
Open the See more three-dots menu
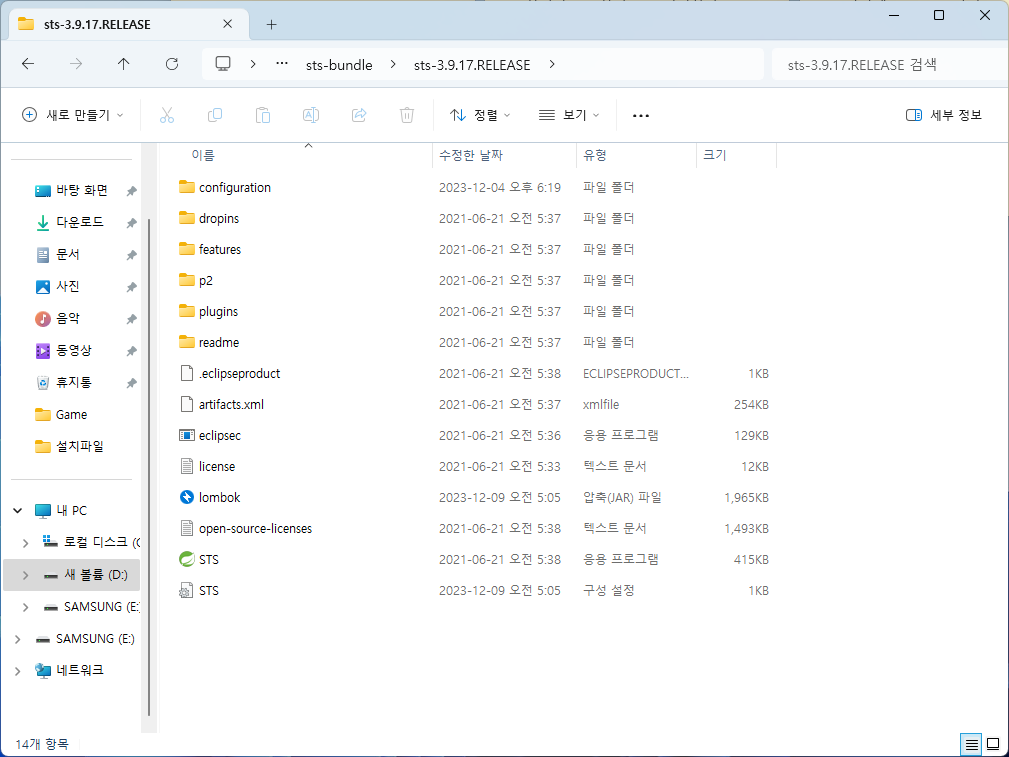tap(641, 115)
